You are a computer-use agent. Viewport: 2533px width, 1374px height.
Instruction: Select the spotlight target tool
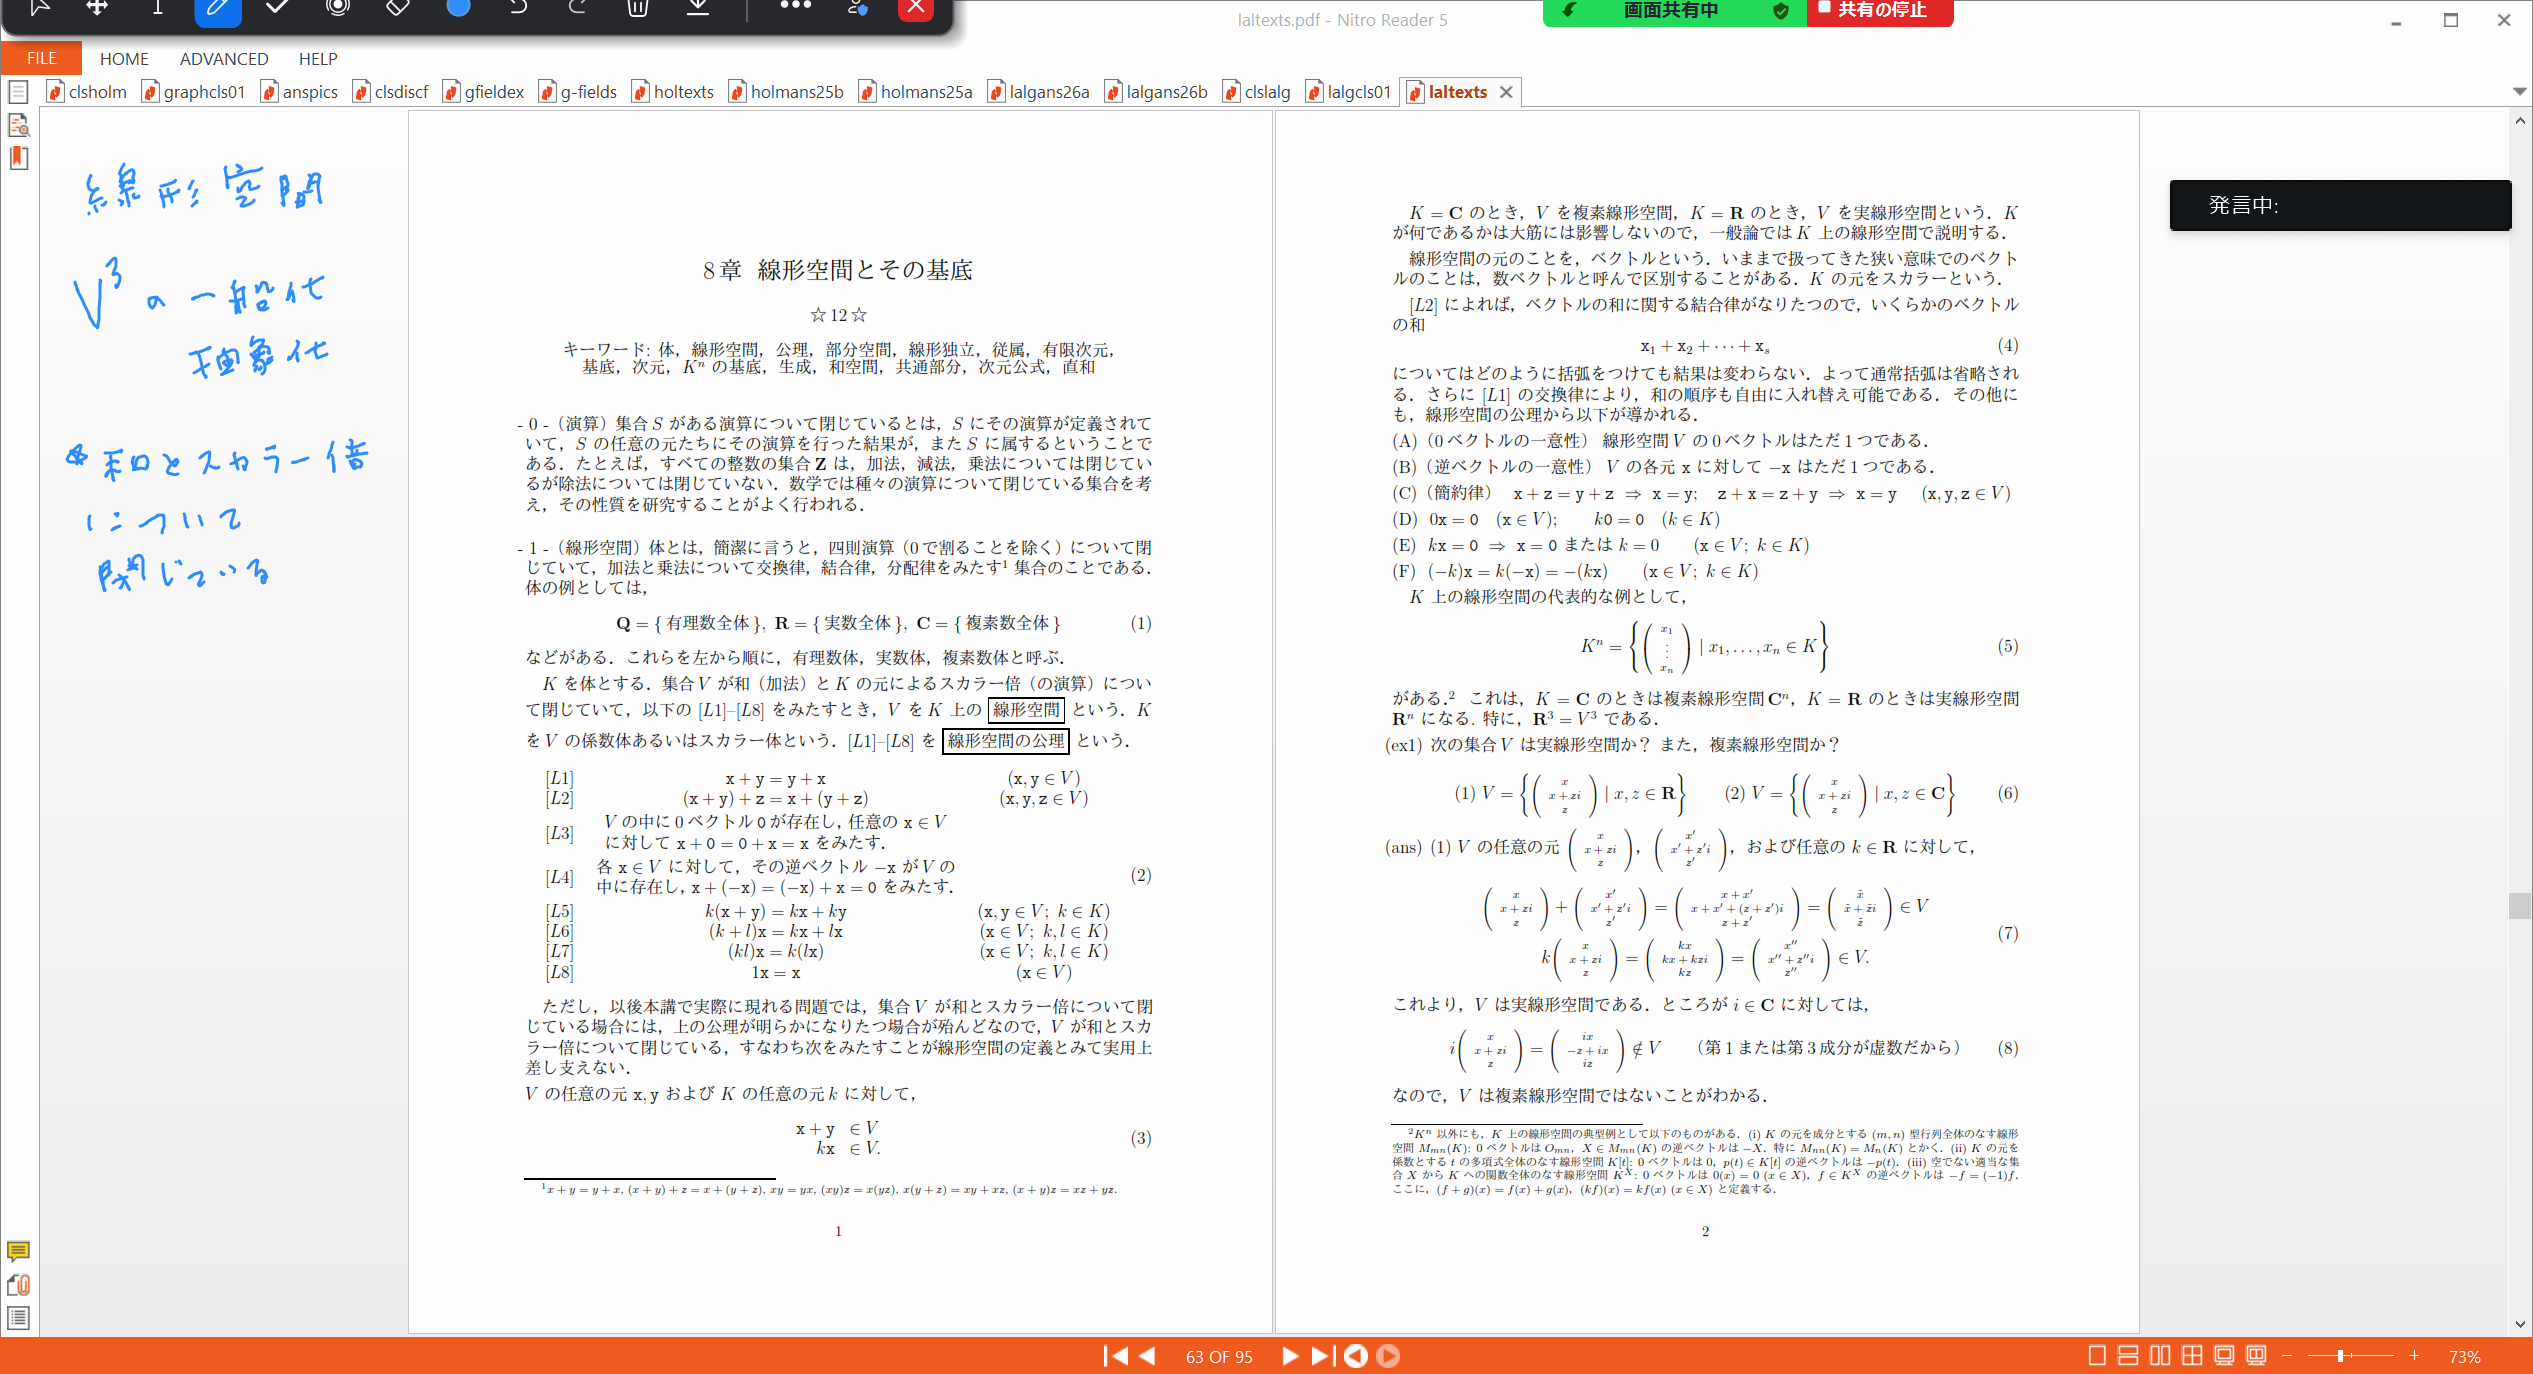point(338,8)
